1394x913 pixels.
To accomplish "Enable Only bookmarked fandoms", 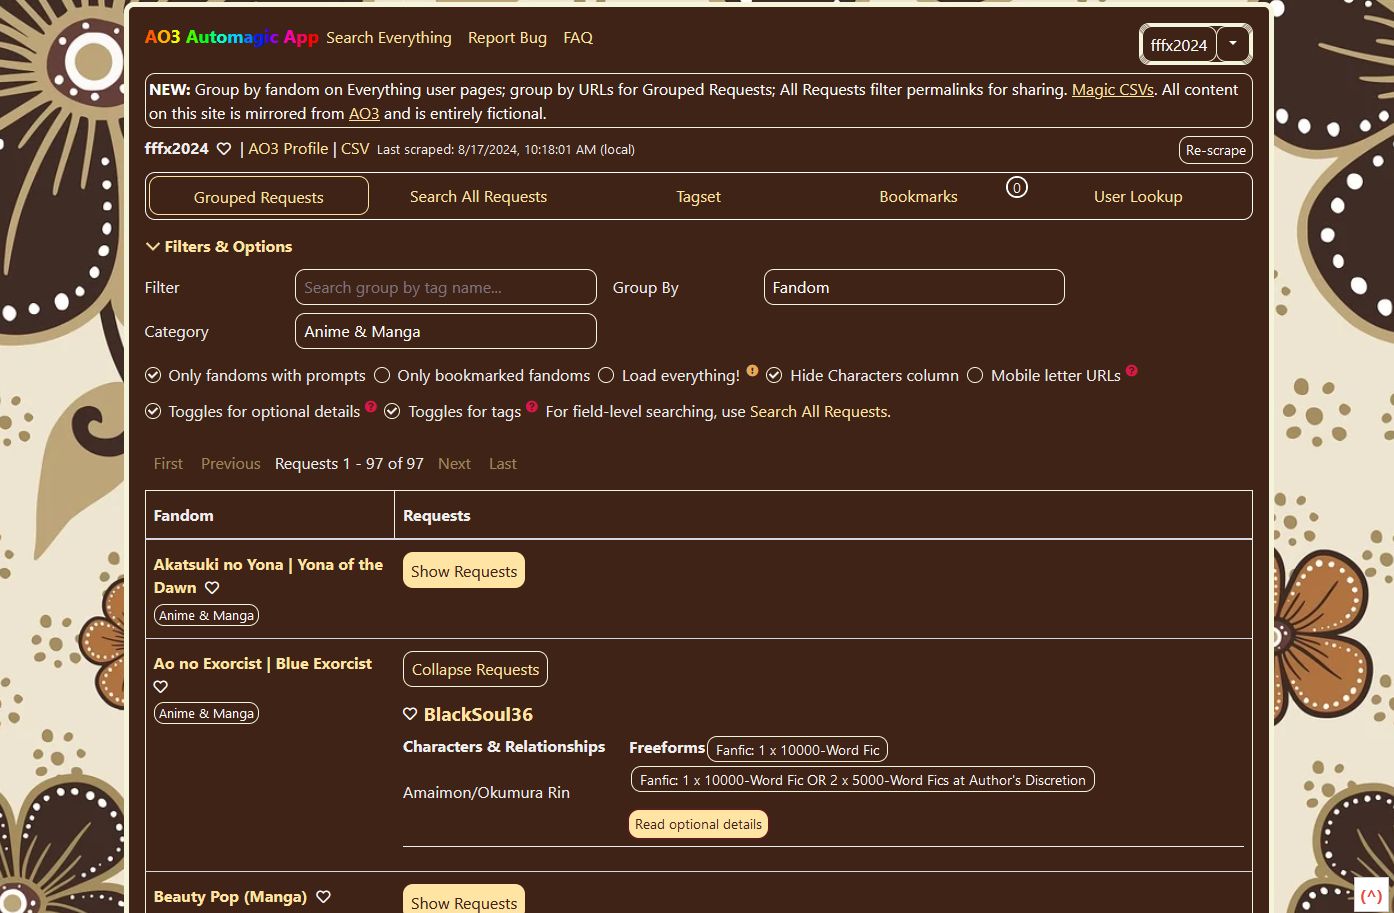I will [x=382, y=376].
